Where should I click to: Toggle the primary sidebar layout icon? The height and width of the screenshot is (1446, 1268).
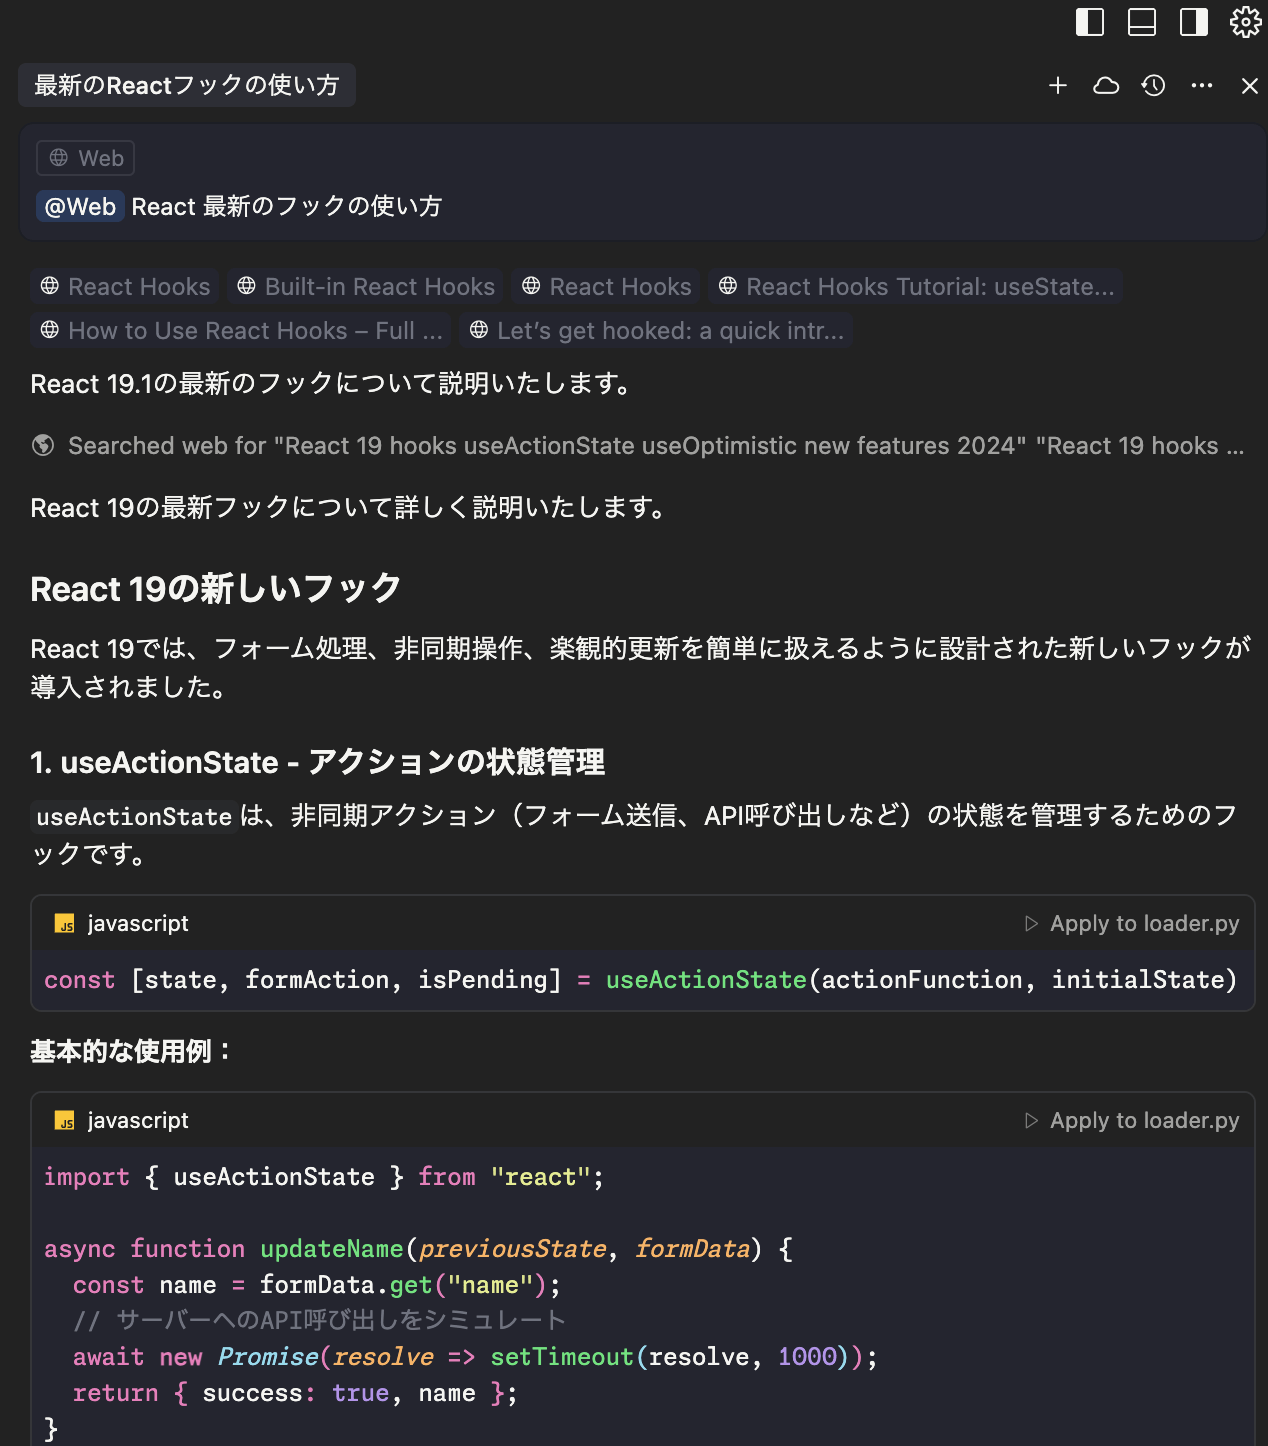[1090, 22]
